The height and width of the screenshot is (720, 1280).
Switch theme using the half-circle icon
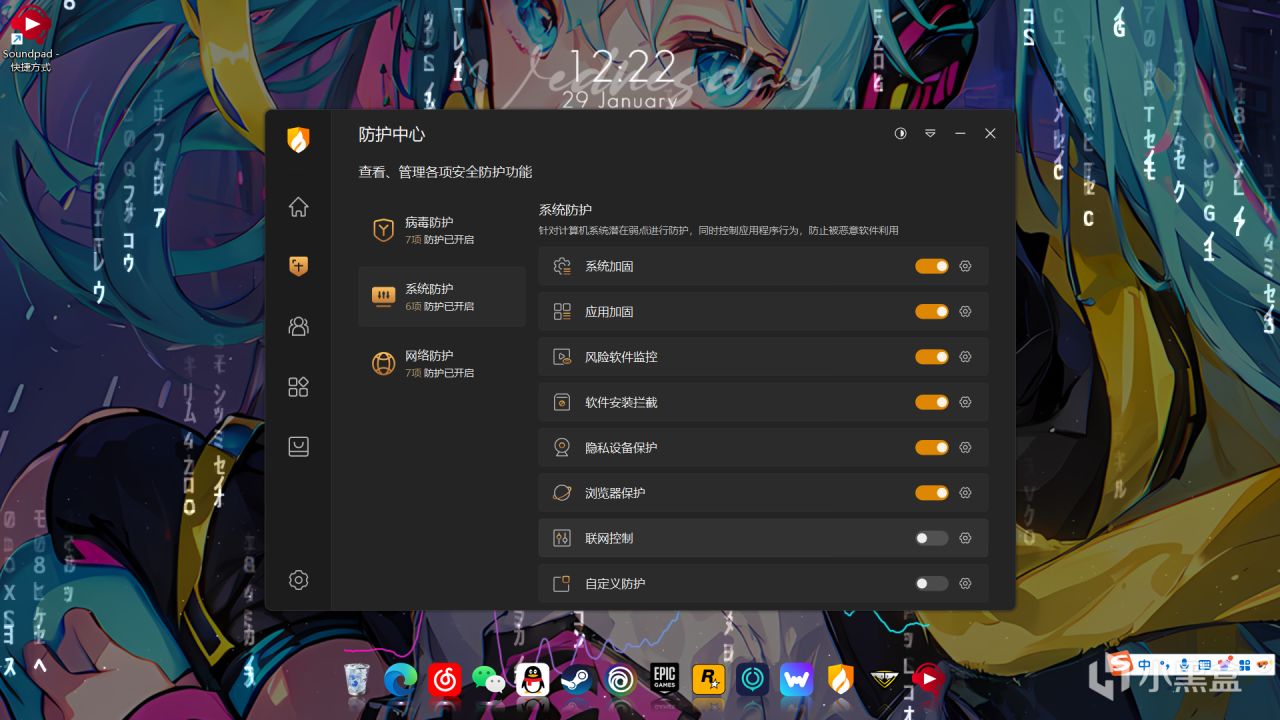(x=900, y=133)
